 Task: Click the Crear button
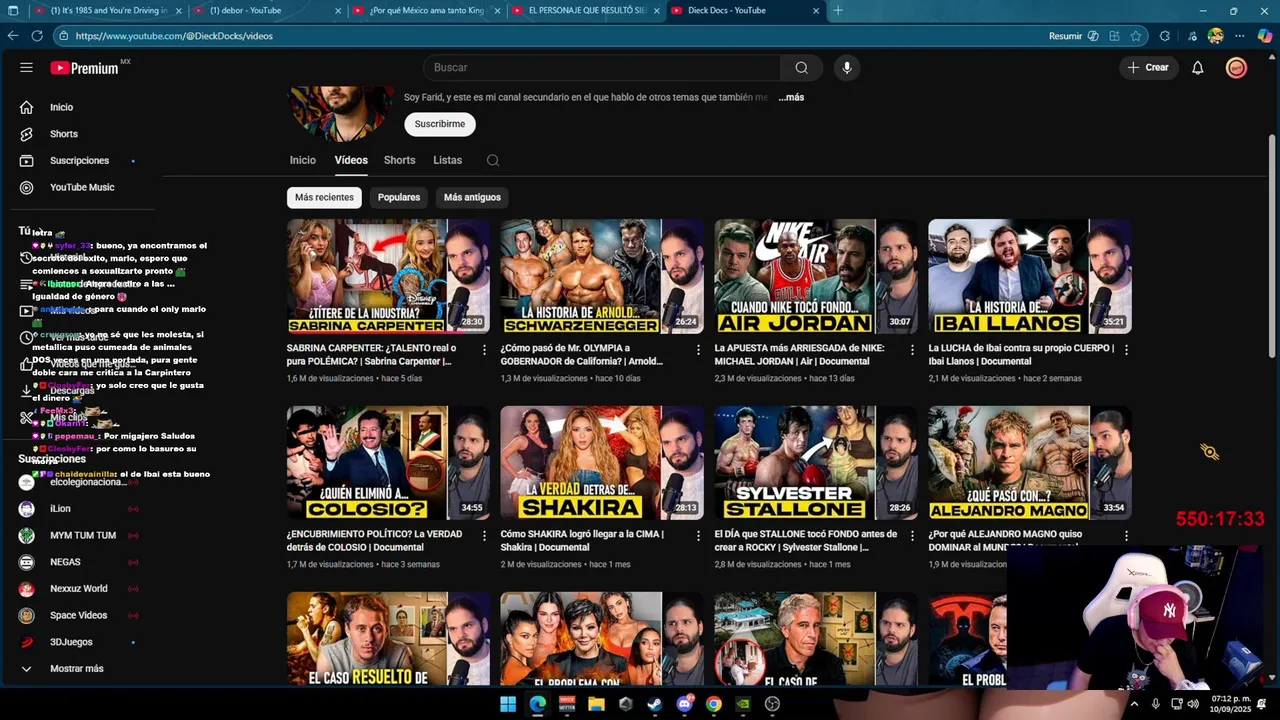[1148, 67]
